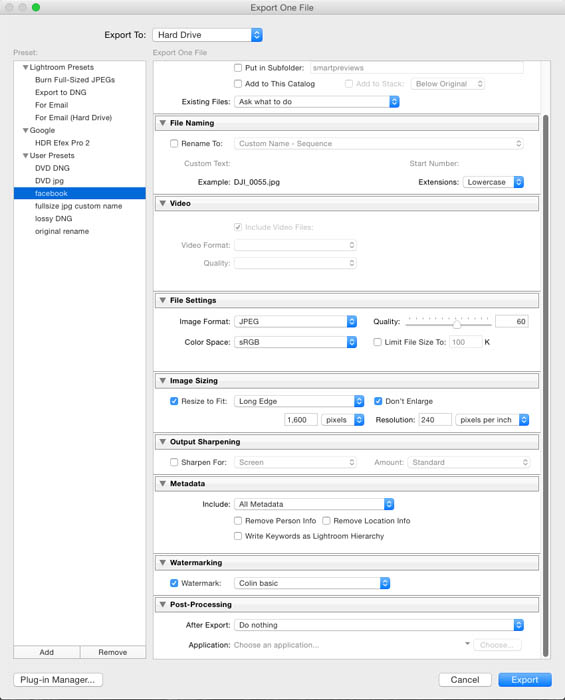Open the pixels unit dropdown
This screenshot has height=700, width=565.
(x=343, y=420)
